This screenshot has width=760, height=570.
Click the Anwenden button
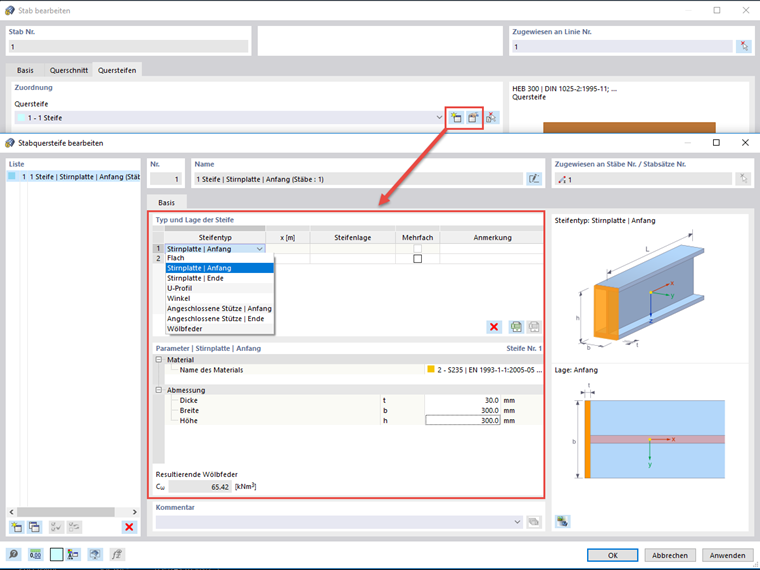pyautogui.click(x=728, y=555)
